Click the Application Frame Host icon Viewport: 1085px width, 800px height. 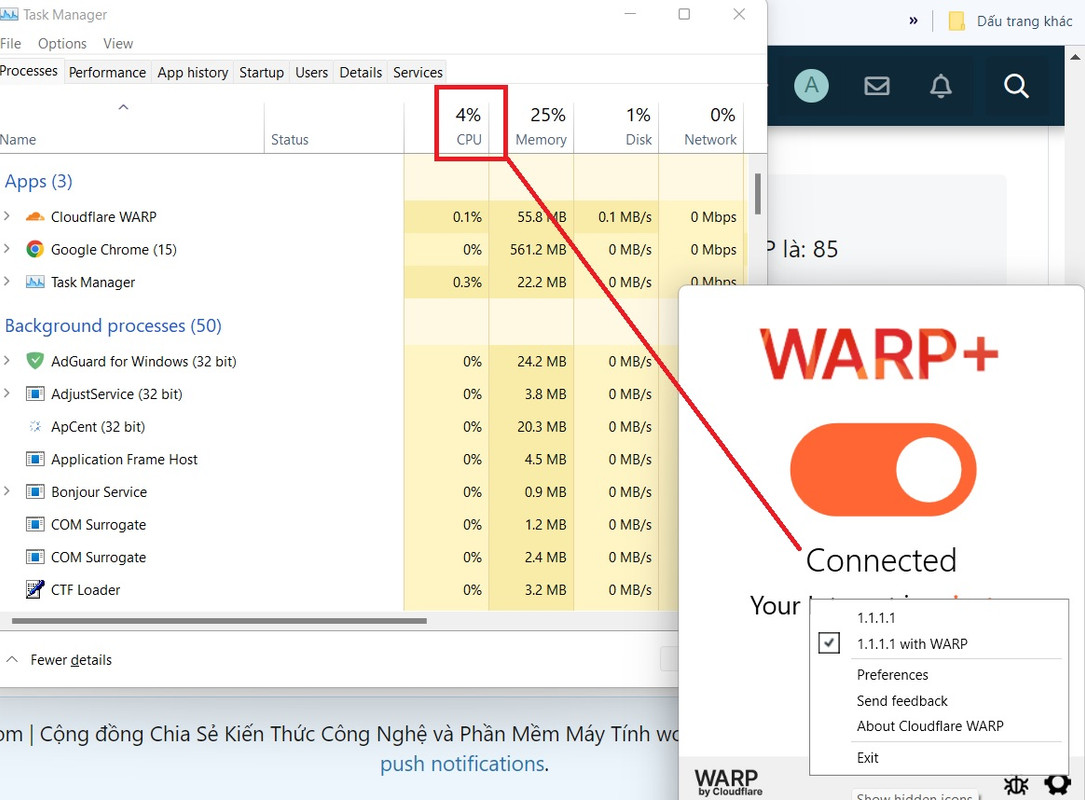point(35,459)
